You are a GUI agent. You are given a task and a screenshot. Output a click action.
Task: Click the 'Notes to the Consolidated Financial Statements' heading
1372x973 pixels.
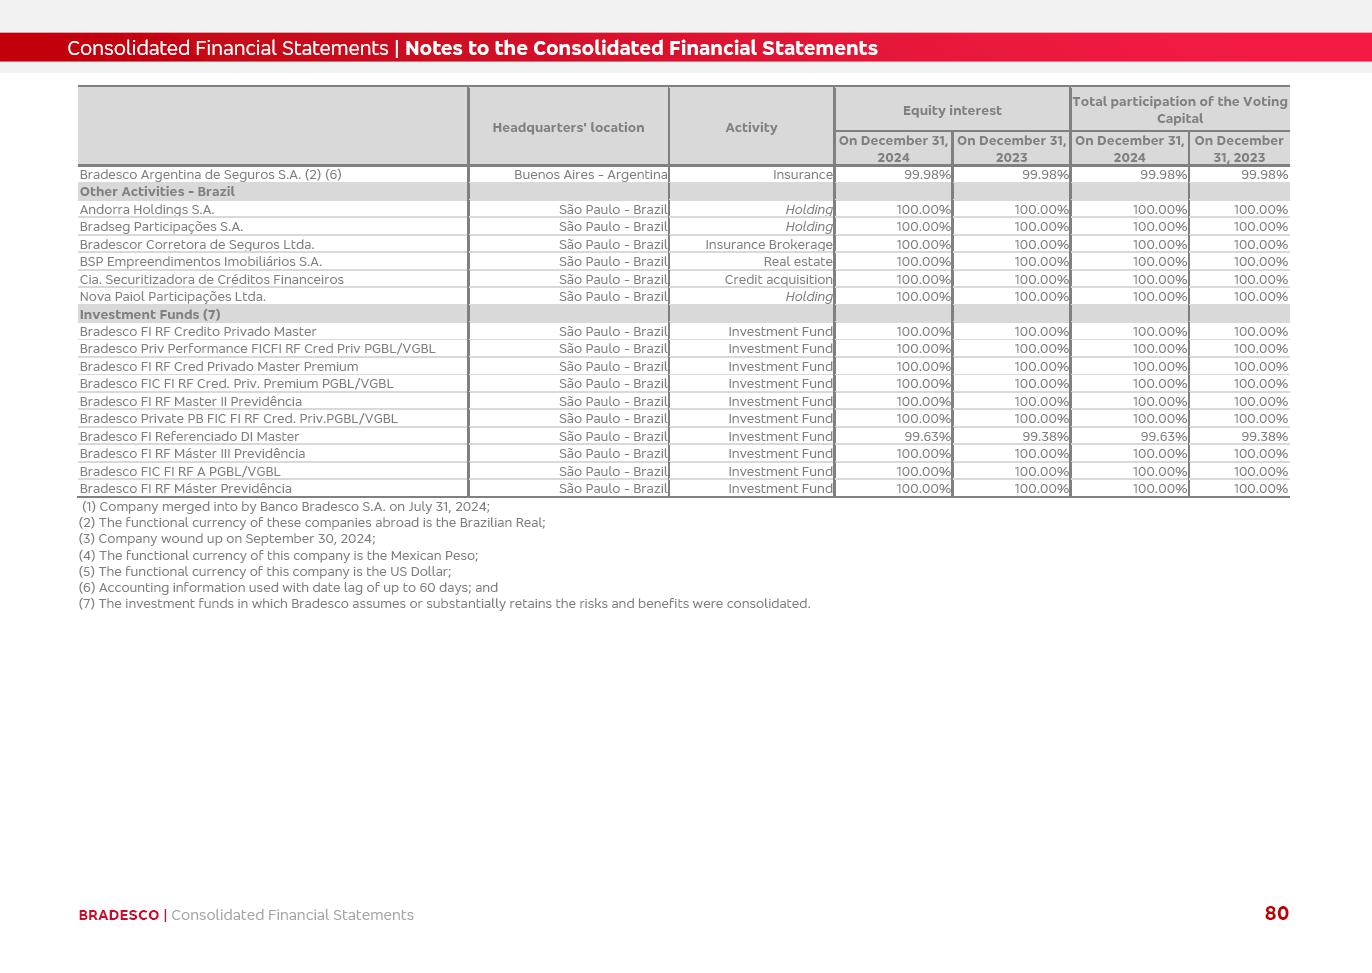pos(640,48)
